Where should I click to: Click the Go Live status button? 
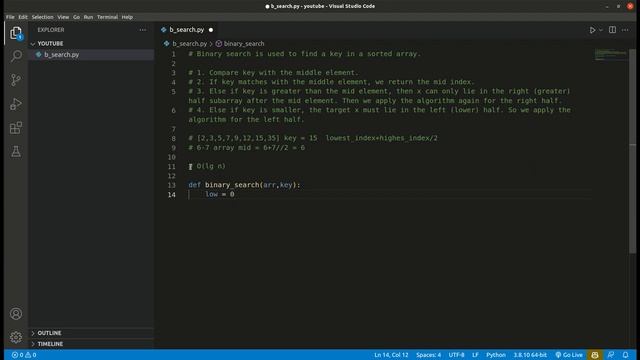click(x=569, y=355)
